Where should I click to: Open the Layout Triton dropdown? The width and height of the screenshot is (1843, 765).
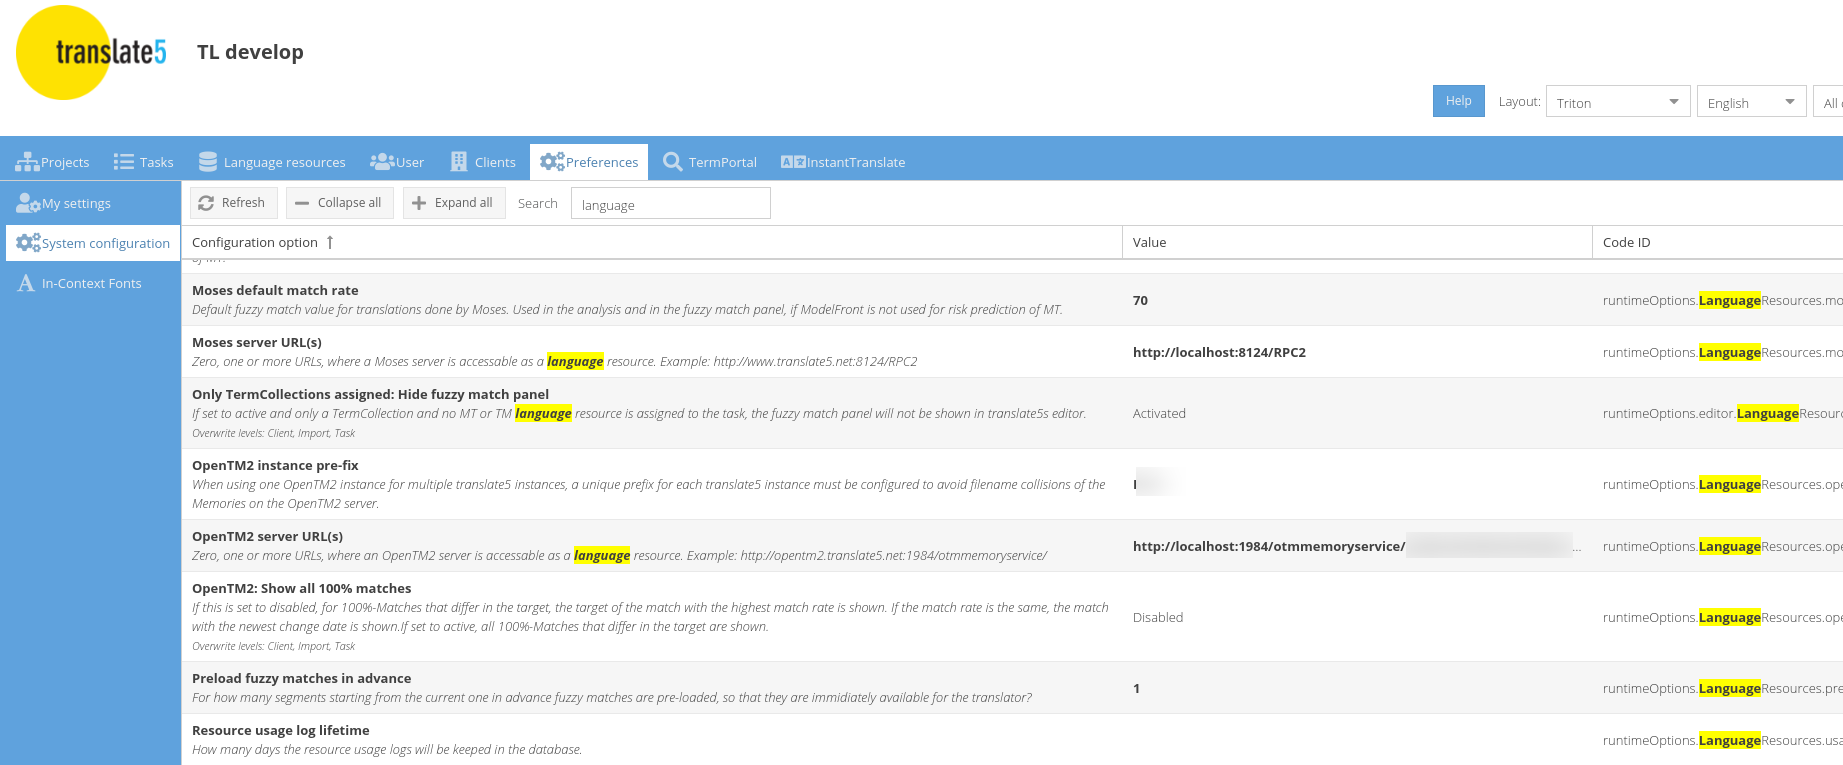pos(1618,102)
